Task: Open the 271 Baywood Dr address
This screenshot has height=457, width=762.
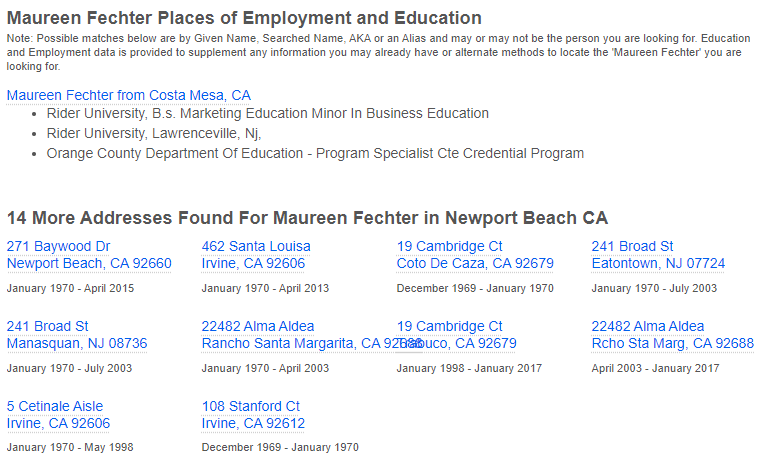Action: [x=58, y=246]
